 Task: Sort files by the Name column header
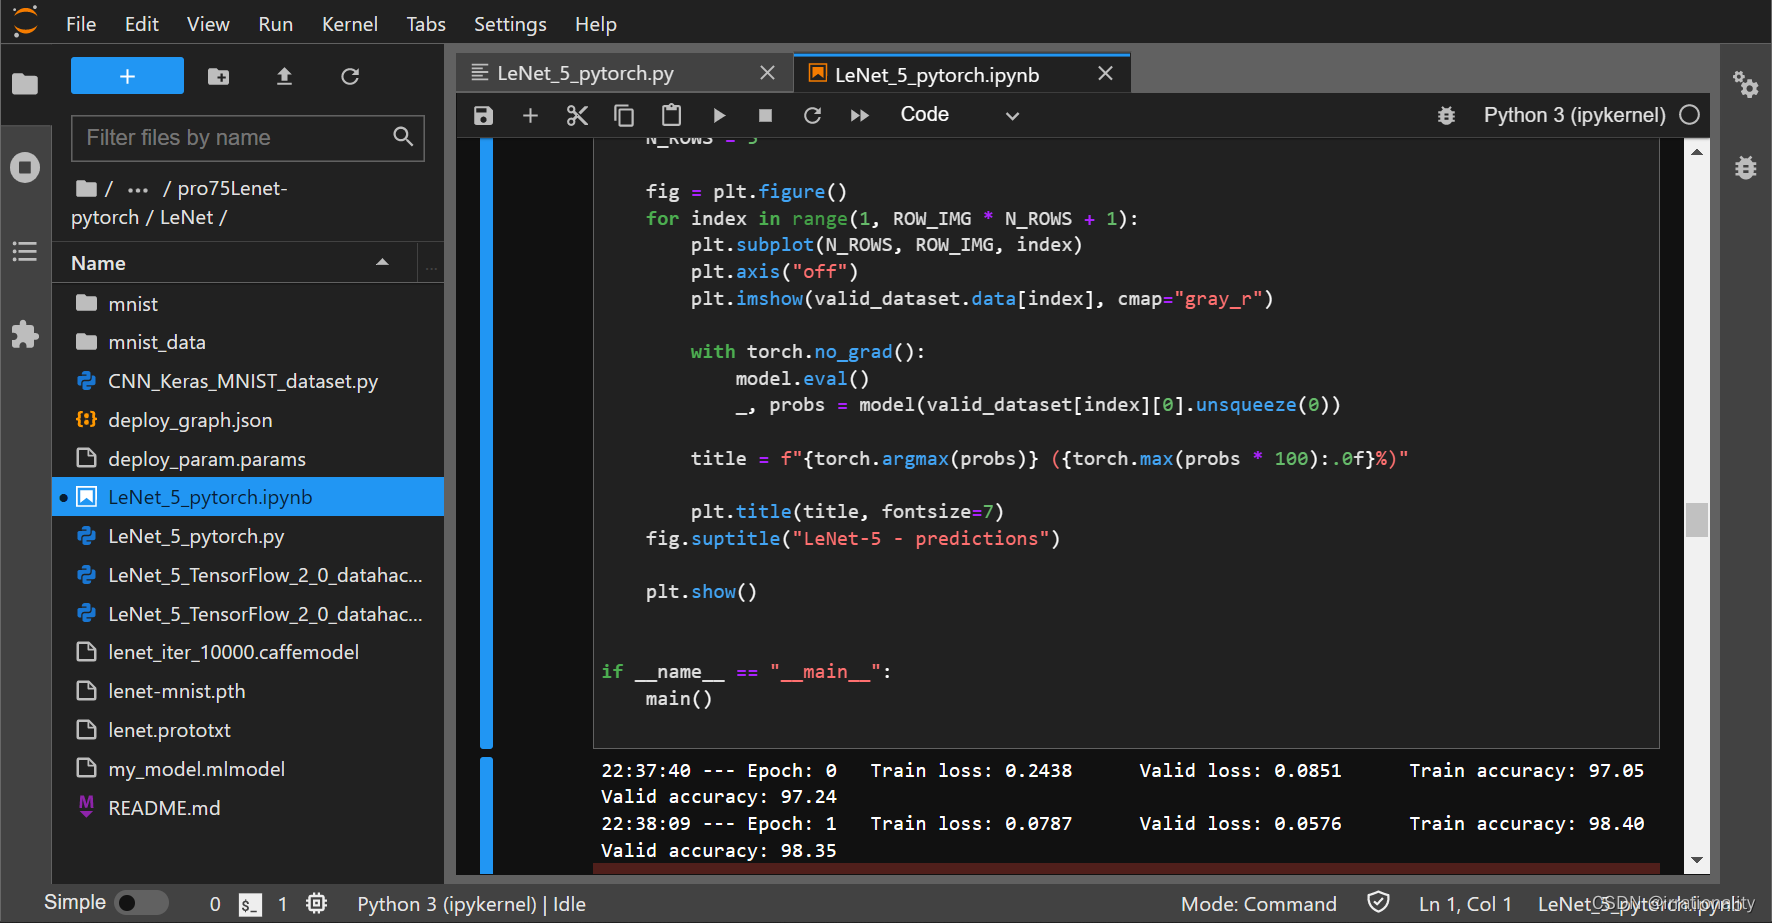coord(232,263)
